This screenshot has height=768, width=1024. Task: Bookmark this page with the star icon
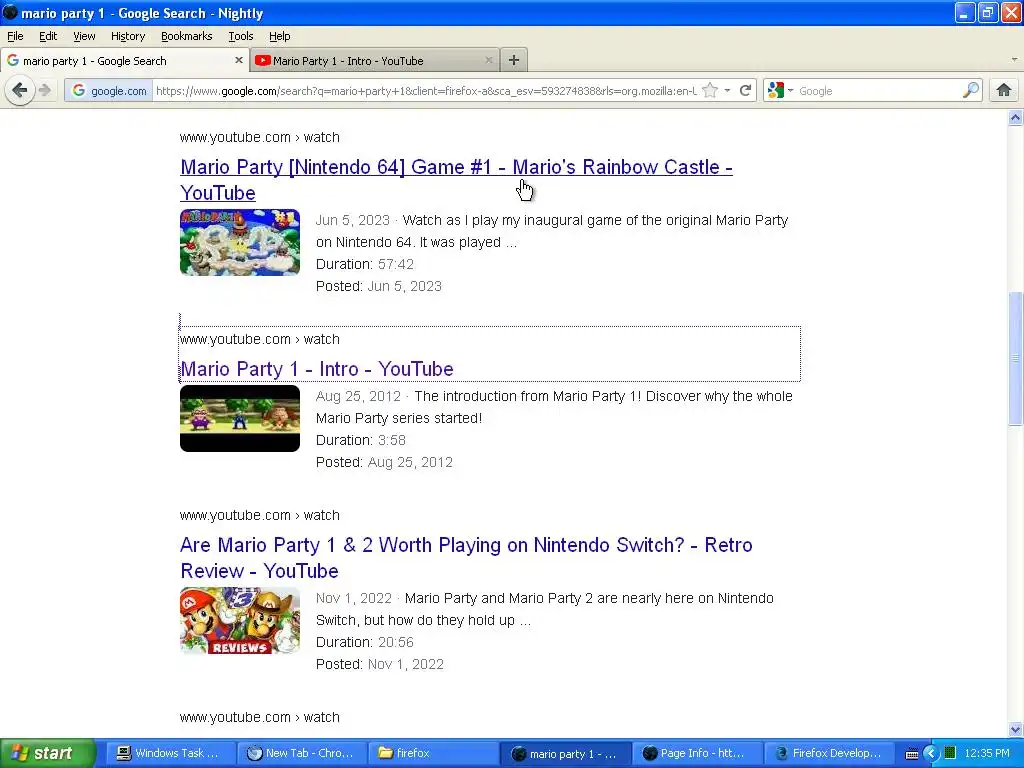pyautogui.click(x=711, y=90)
